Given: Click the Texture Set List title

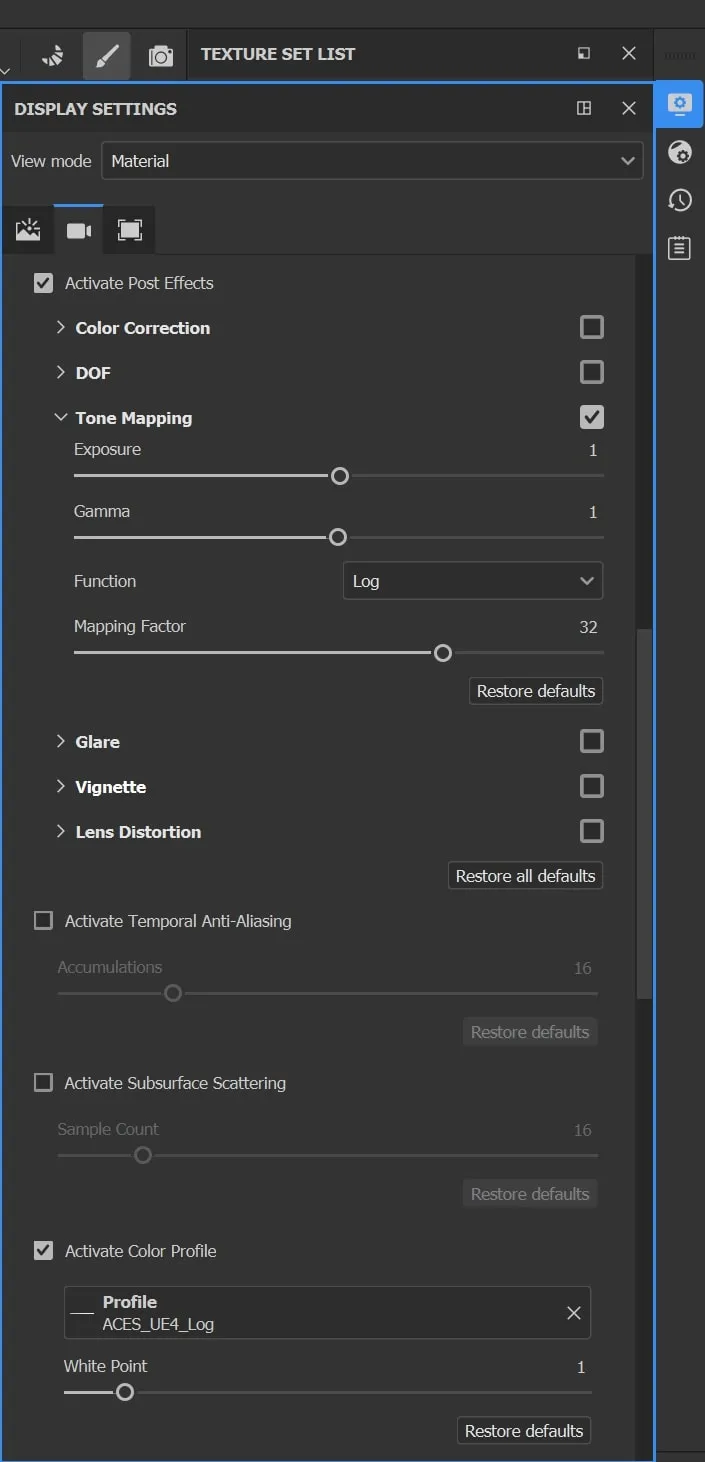Looking at the screenshot, I should coord(278,54).
